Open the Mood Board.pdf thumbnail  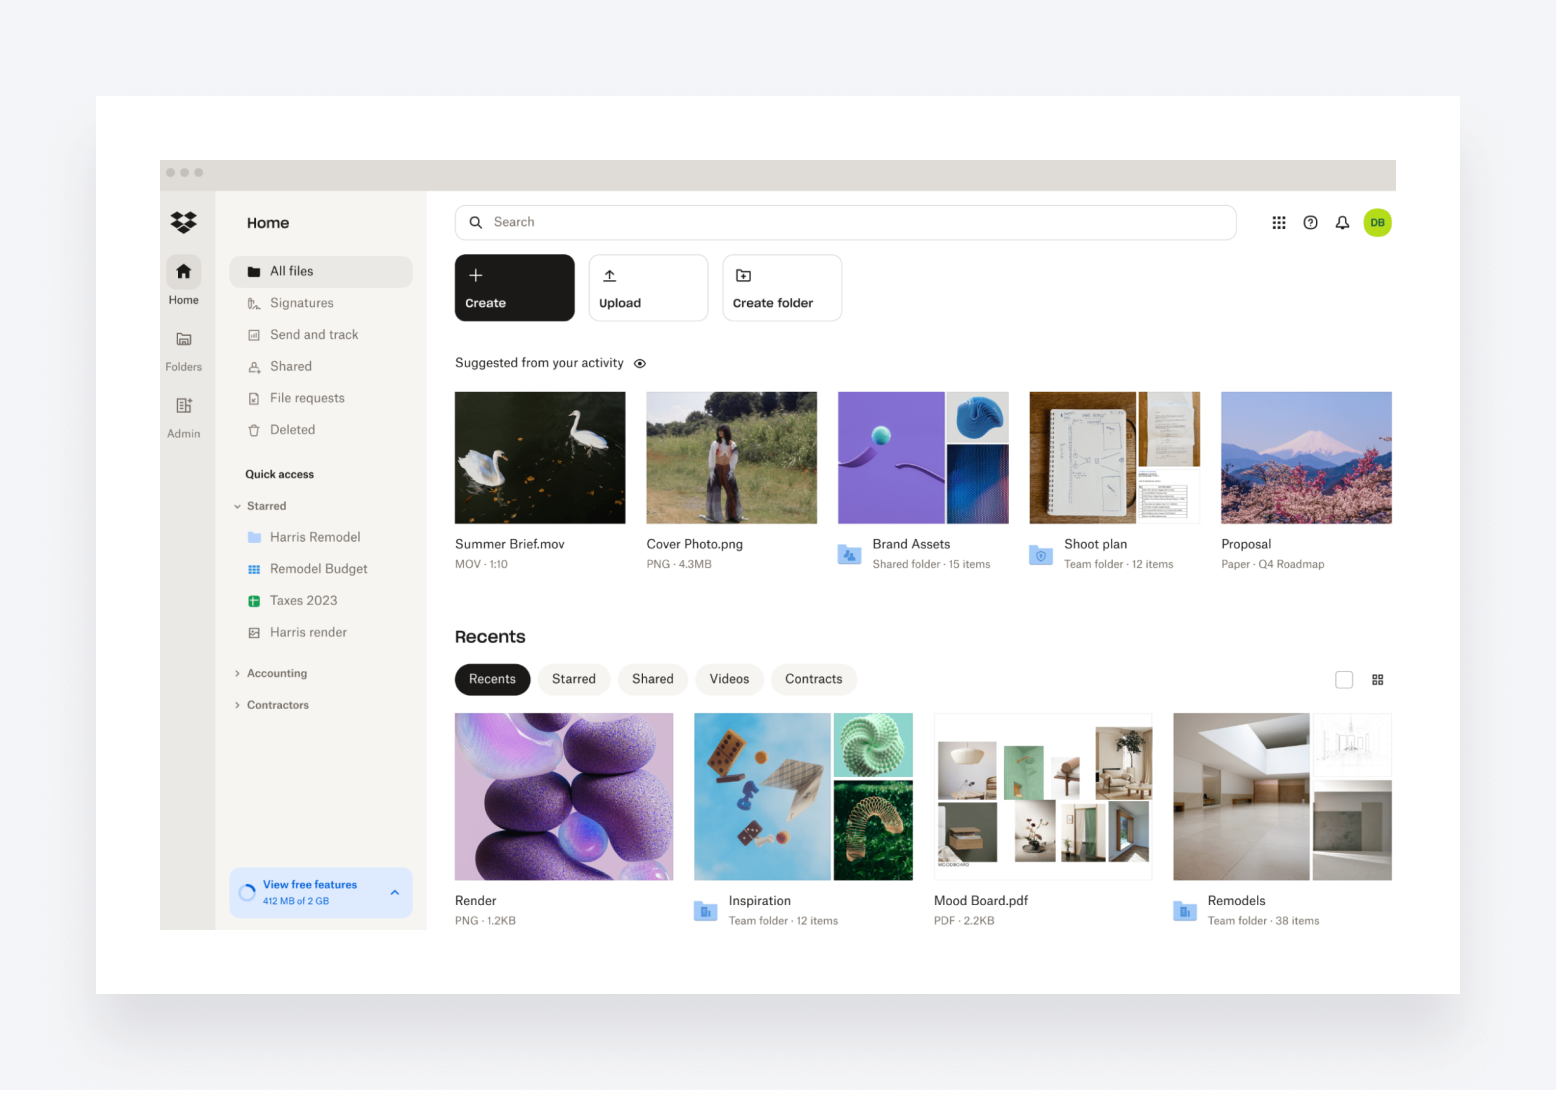coord(1042,796)
